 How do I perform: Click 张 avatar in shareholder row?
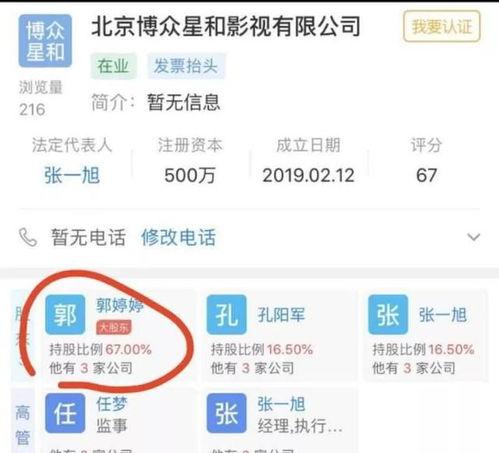point(388,314)
